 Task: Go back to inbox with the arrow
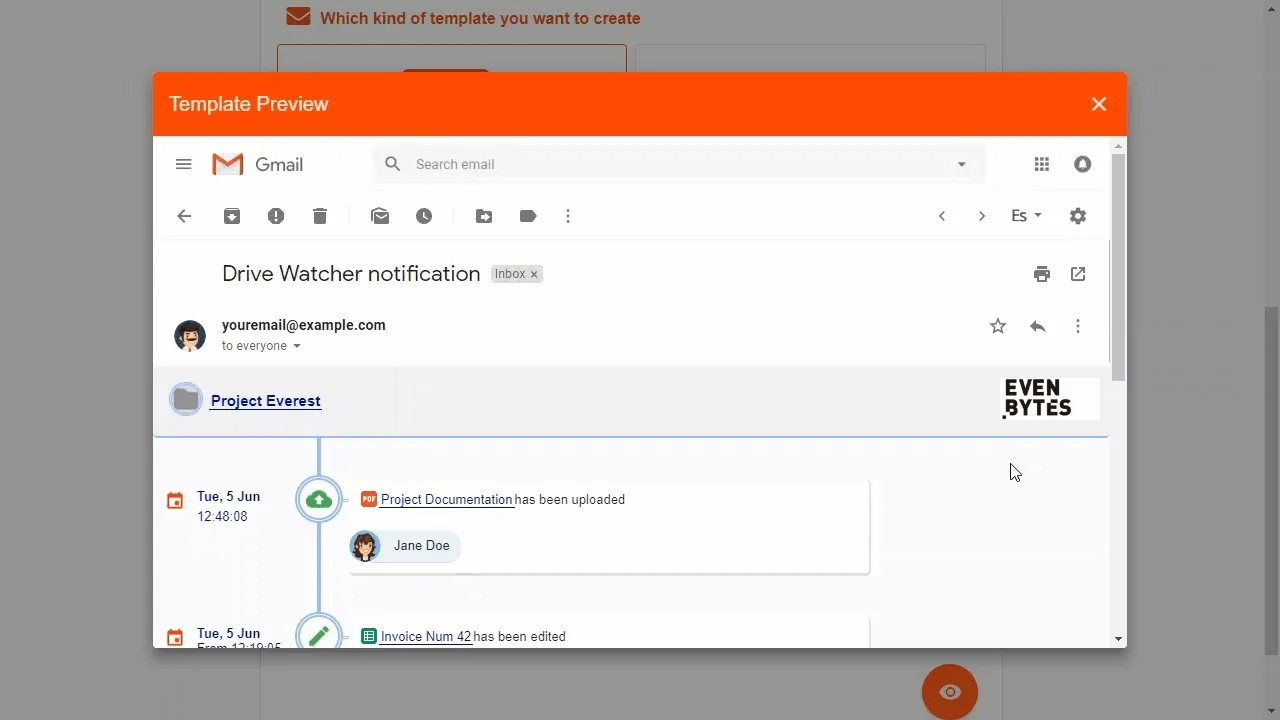coord(184,216)
